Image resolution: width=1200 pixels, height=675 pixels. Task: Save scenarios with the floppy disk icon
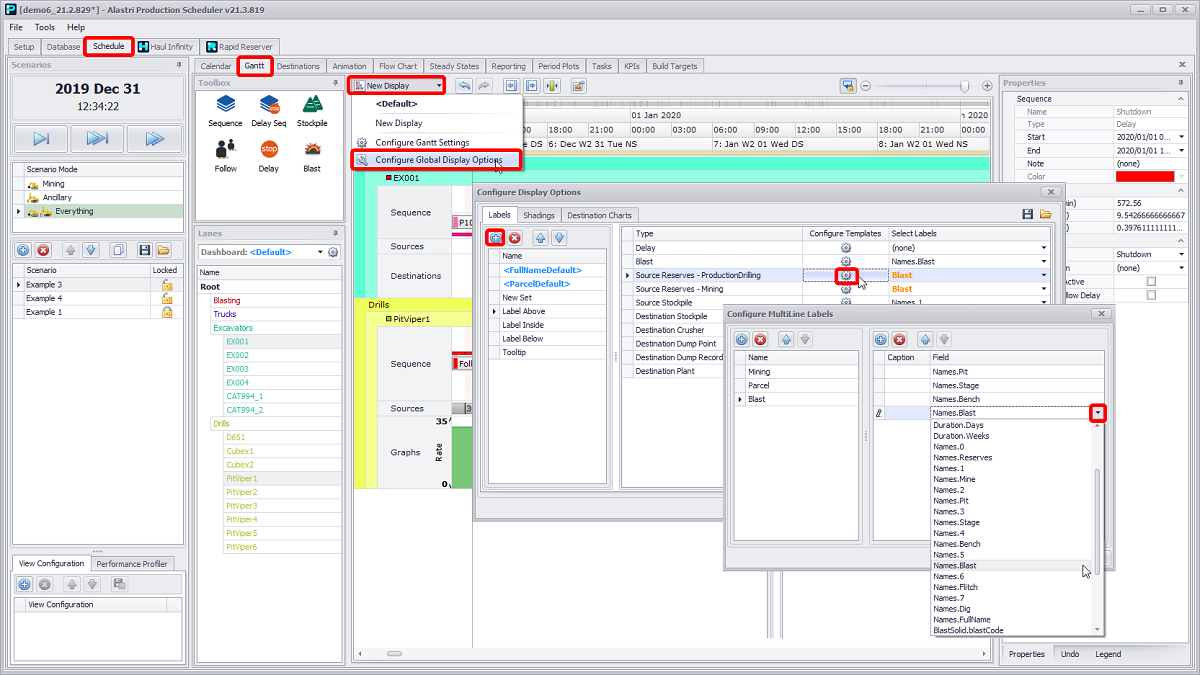point(145,250)
